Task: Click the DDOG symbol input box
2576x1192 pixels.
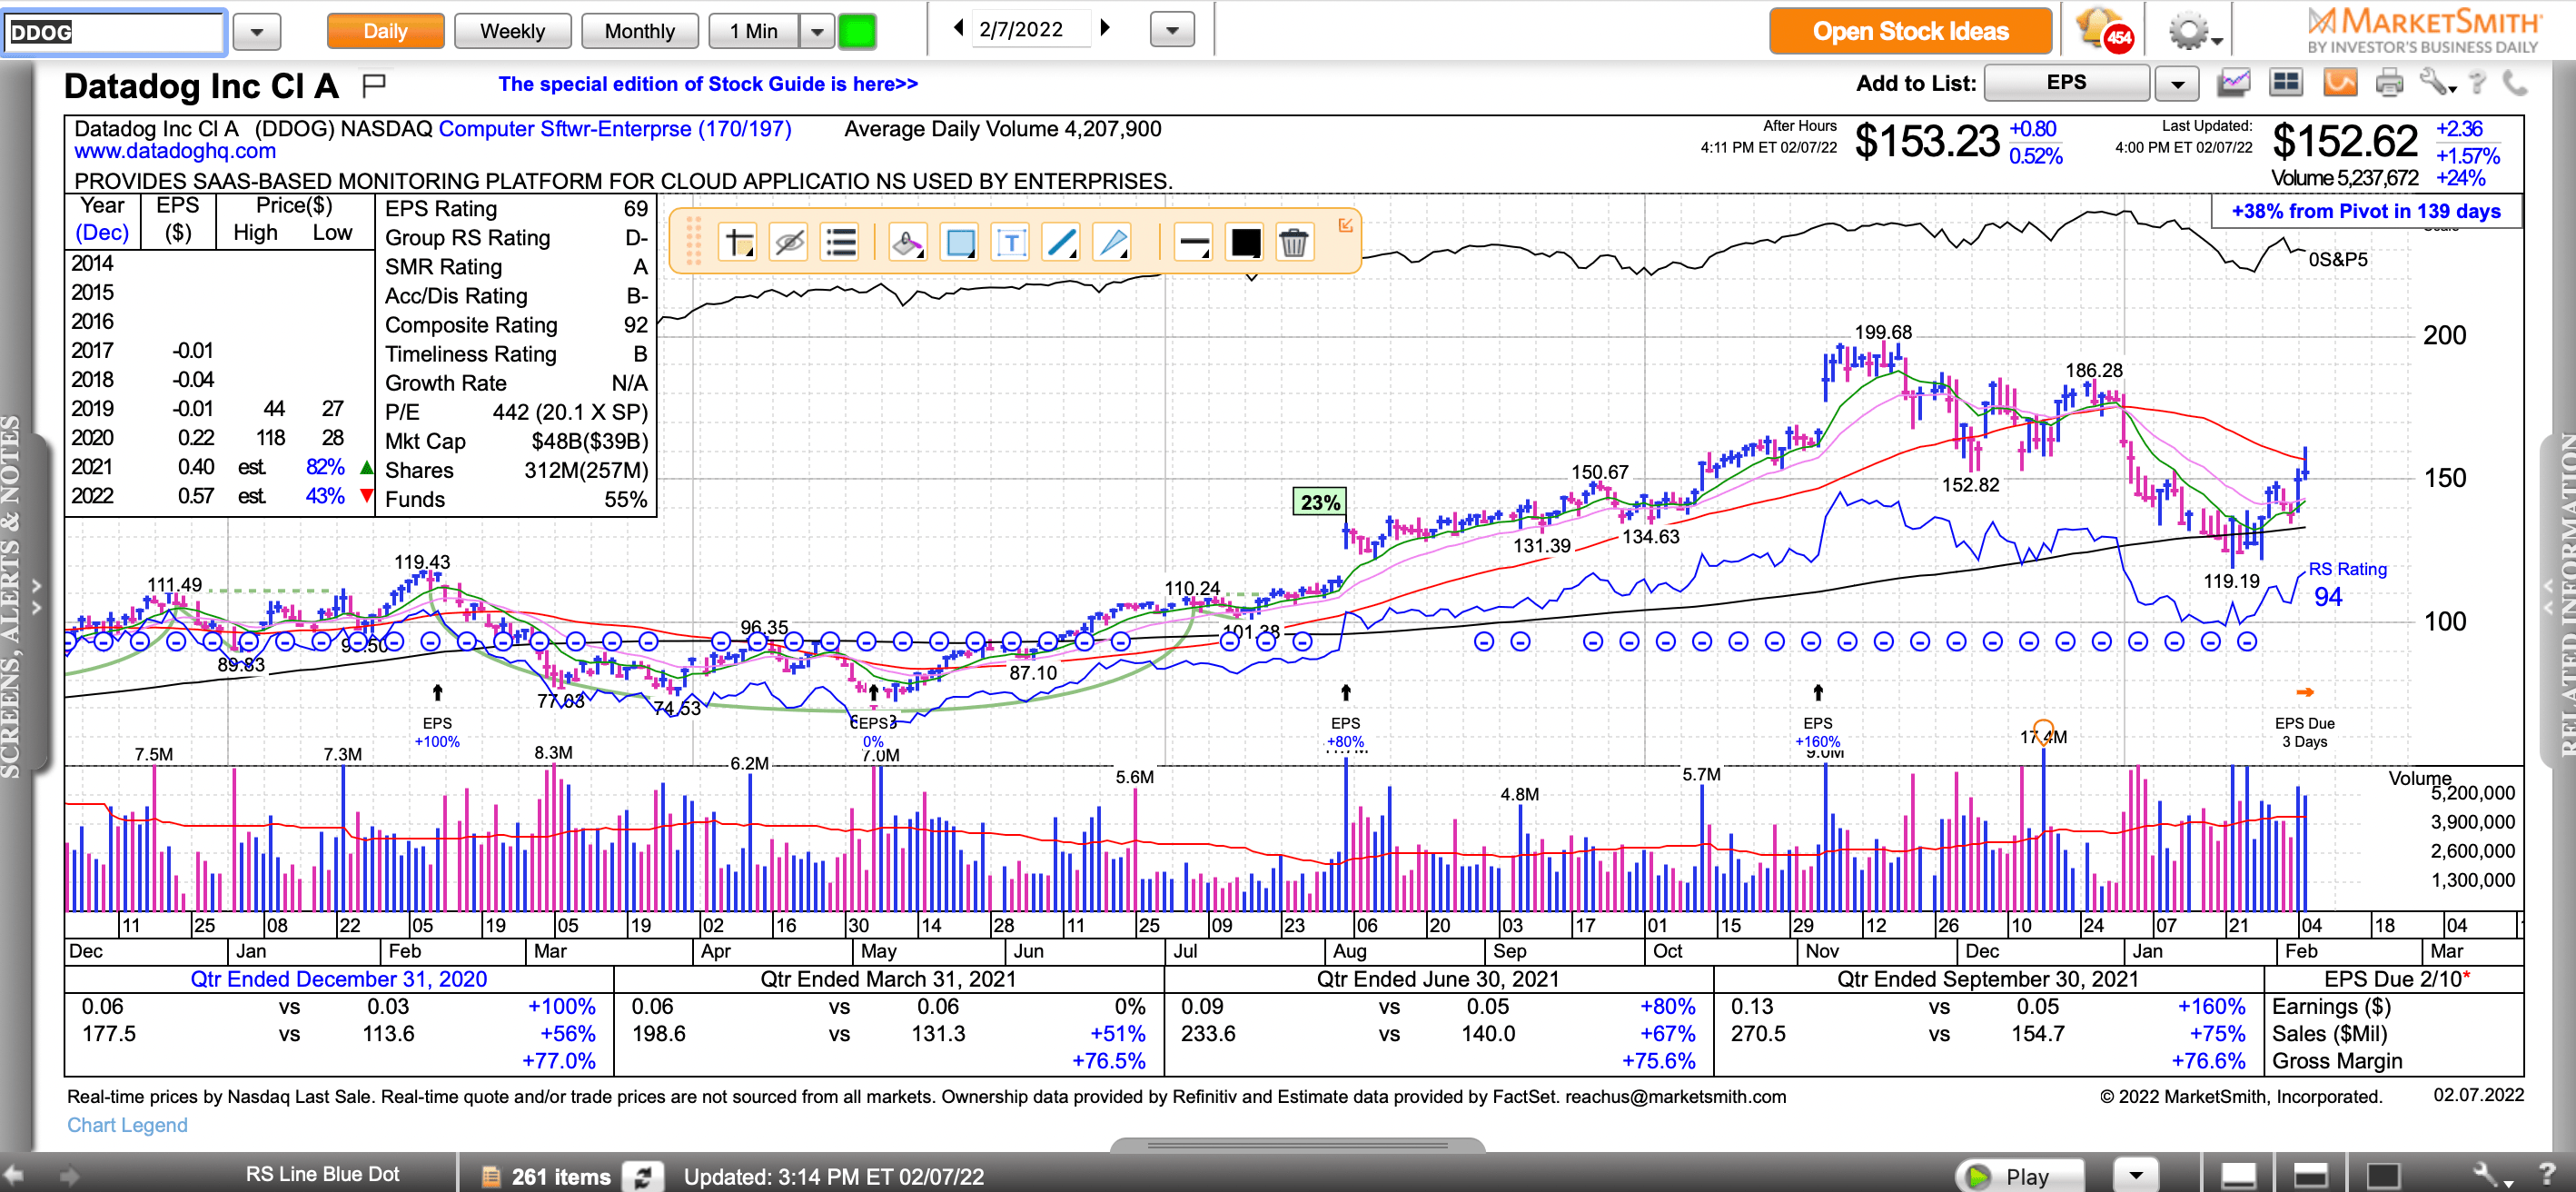Action: (x=114, y=32)
